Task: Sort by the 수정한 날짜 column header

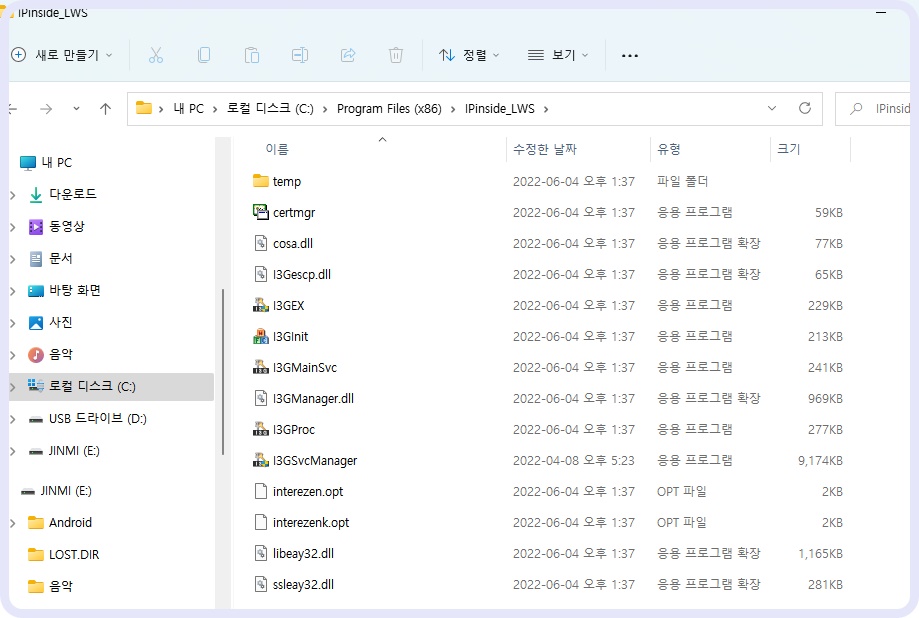Action: point(544,150)
